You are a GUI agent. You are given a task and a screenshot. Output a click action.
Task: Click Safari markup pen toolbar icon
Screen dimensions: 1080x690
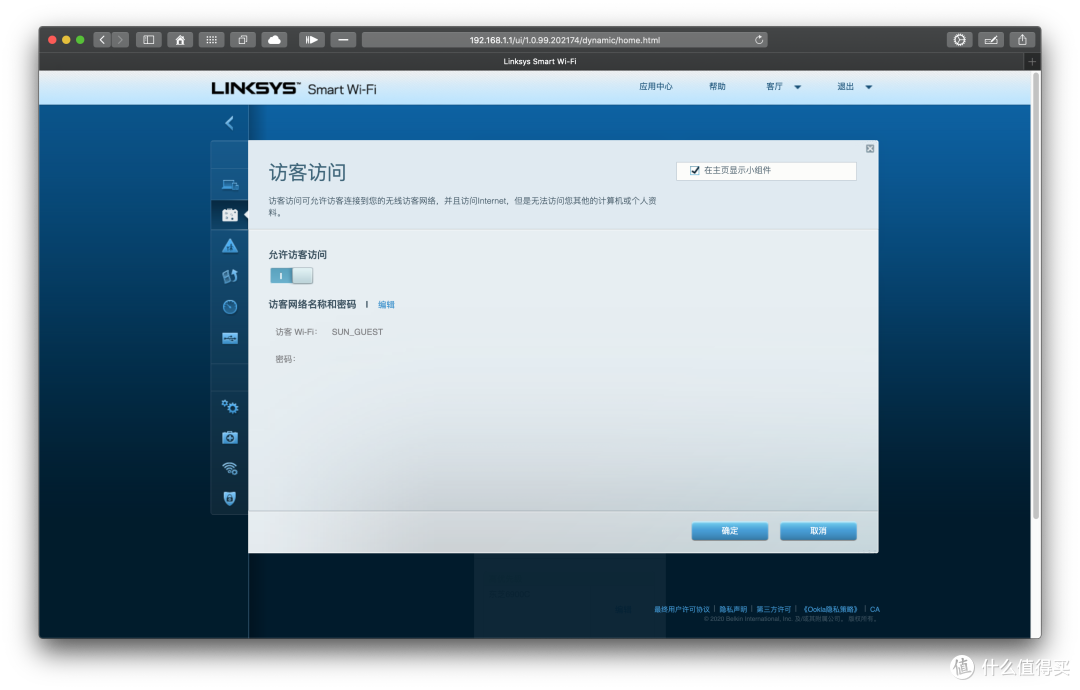[991, 40]
